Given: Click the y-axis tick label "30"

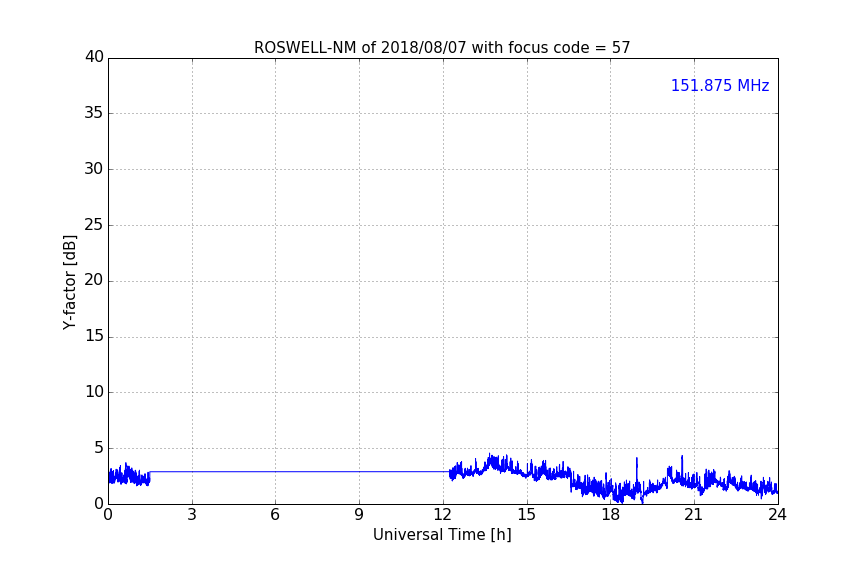Looking at the screenshot, I should [94, 169].
